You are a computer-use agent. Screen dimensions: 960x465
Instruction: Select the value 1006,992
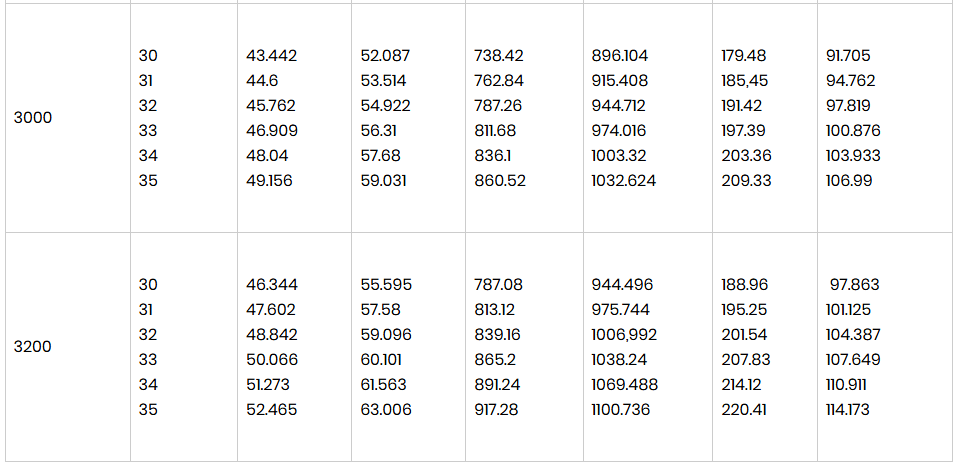click(624, 335)
